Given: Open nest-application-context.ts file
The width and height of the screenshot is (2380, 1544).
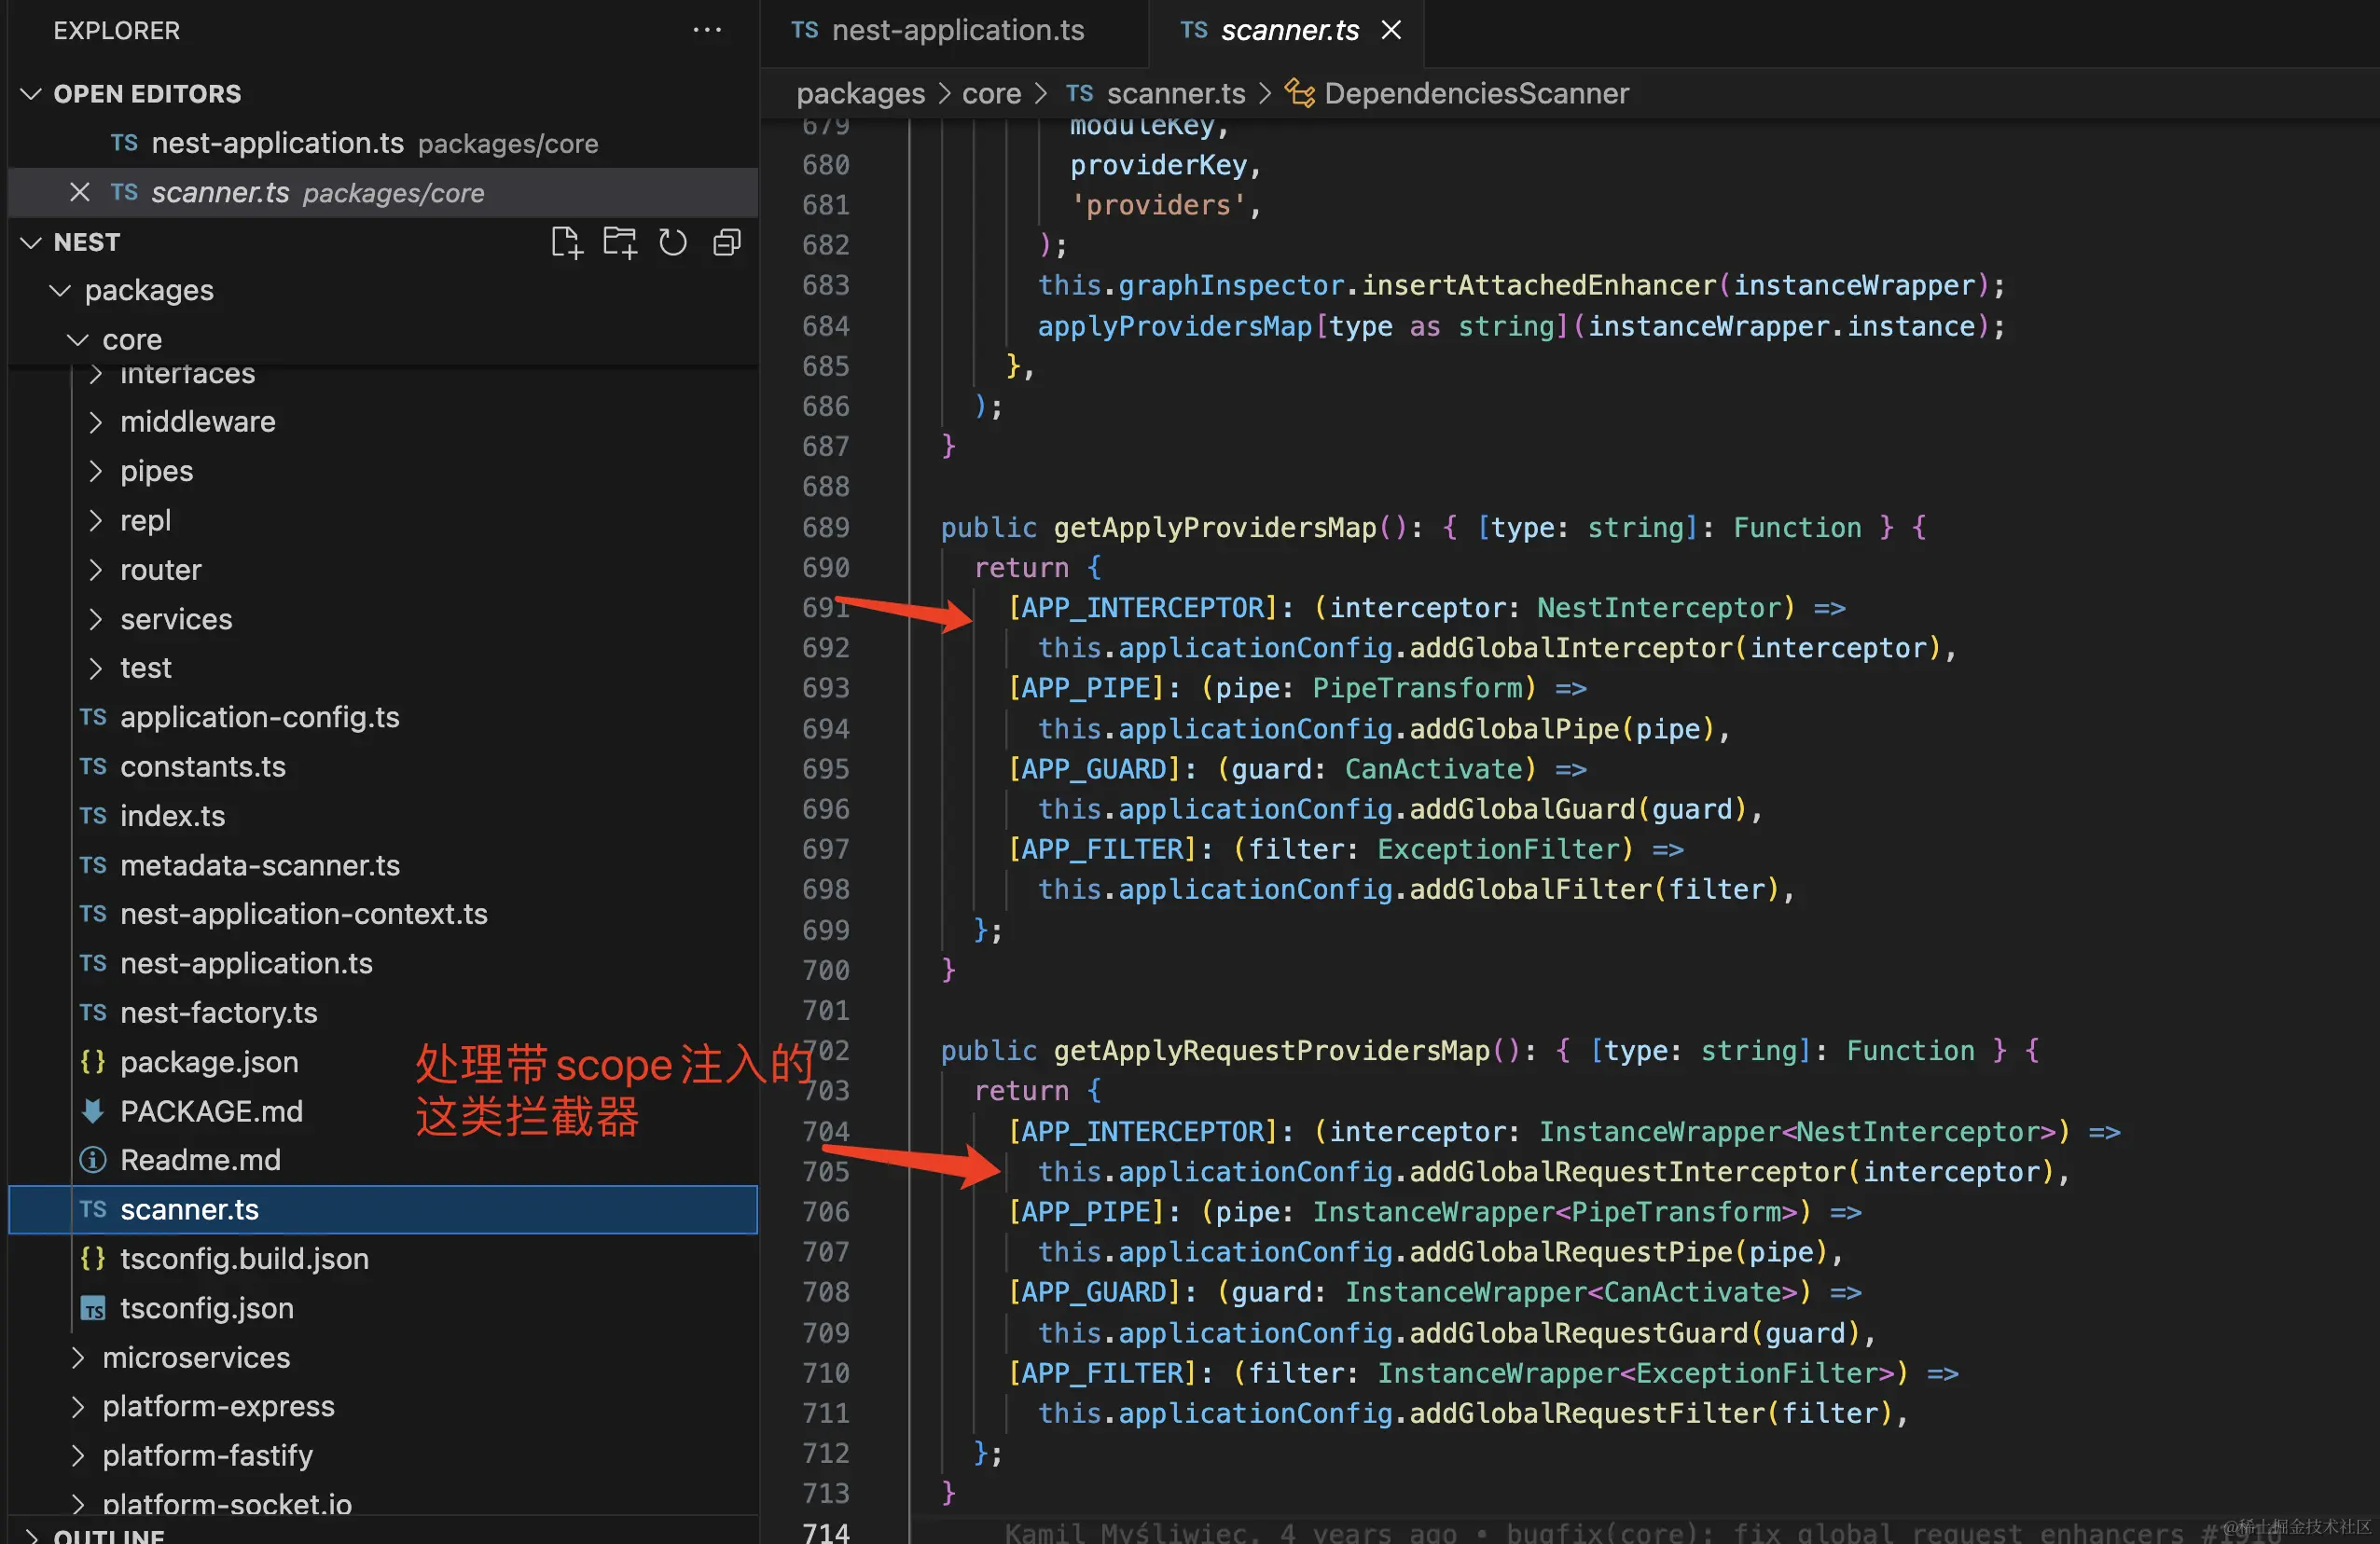Looking at the screenshot, I should 382,914.
